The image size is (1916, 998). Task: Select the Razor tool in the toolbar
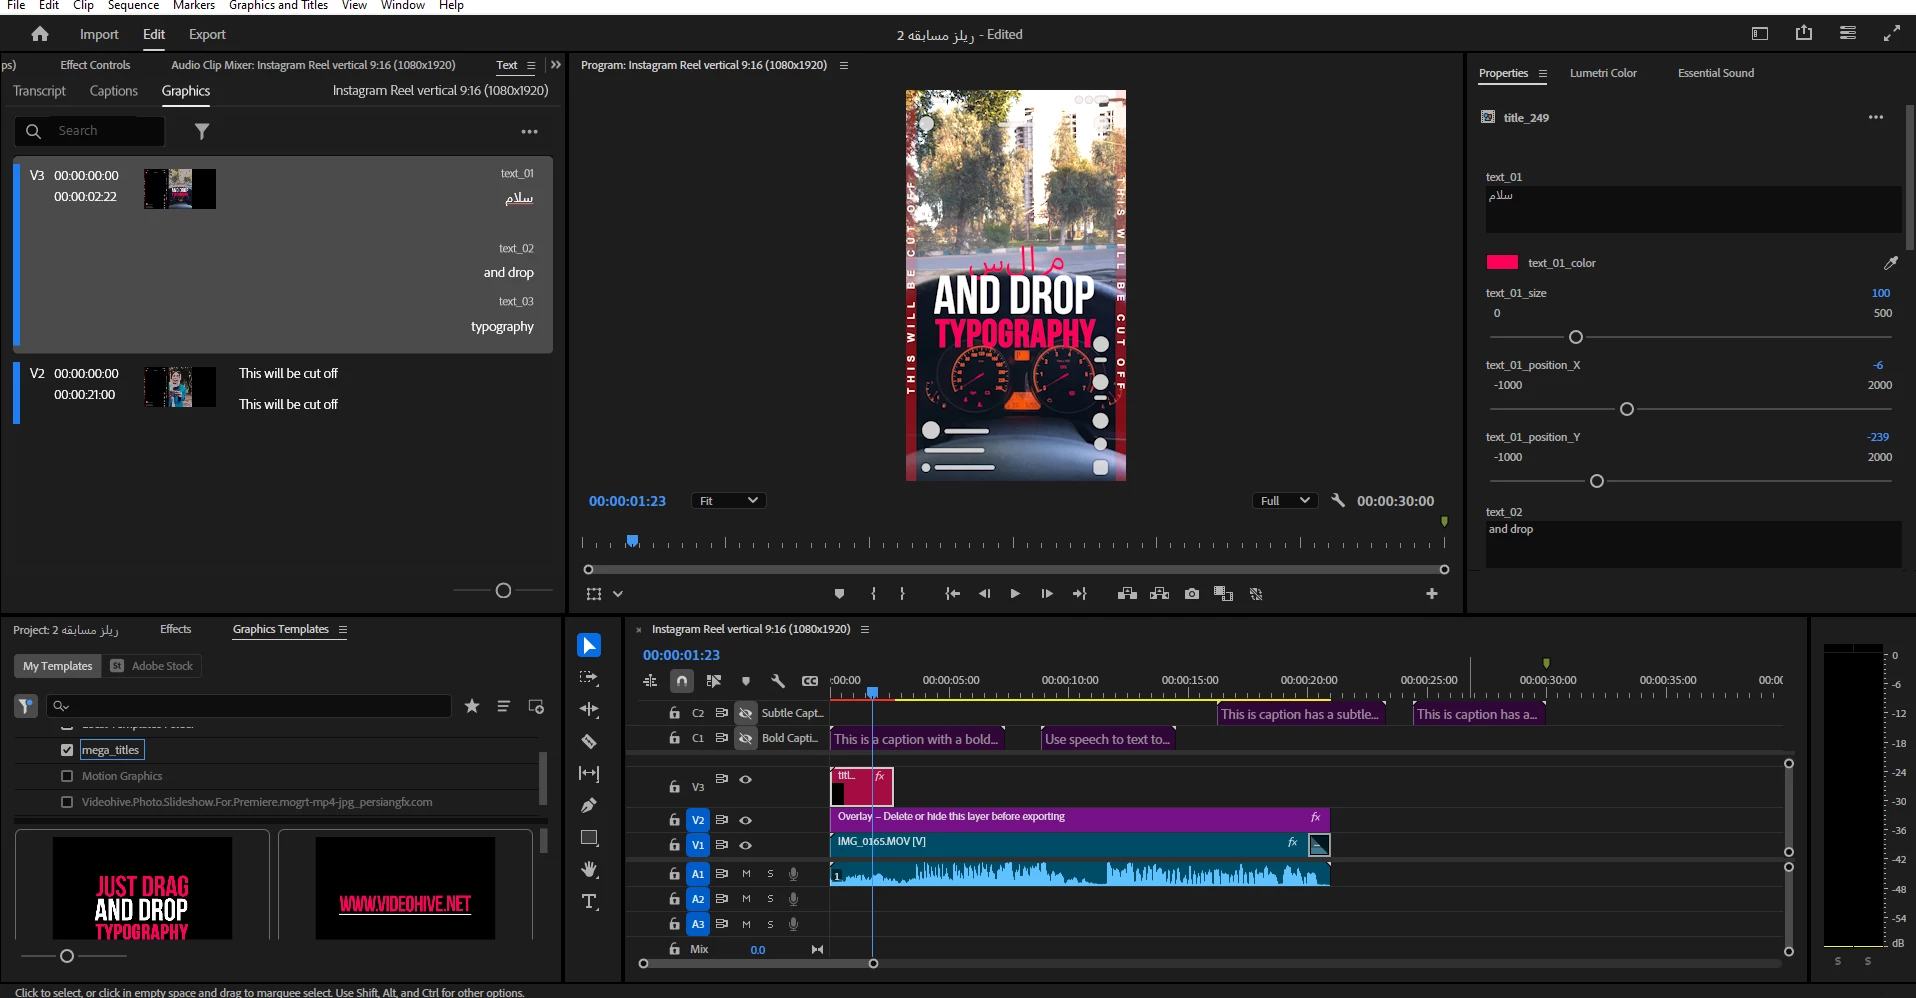(x=589, y=741)
